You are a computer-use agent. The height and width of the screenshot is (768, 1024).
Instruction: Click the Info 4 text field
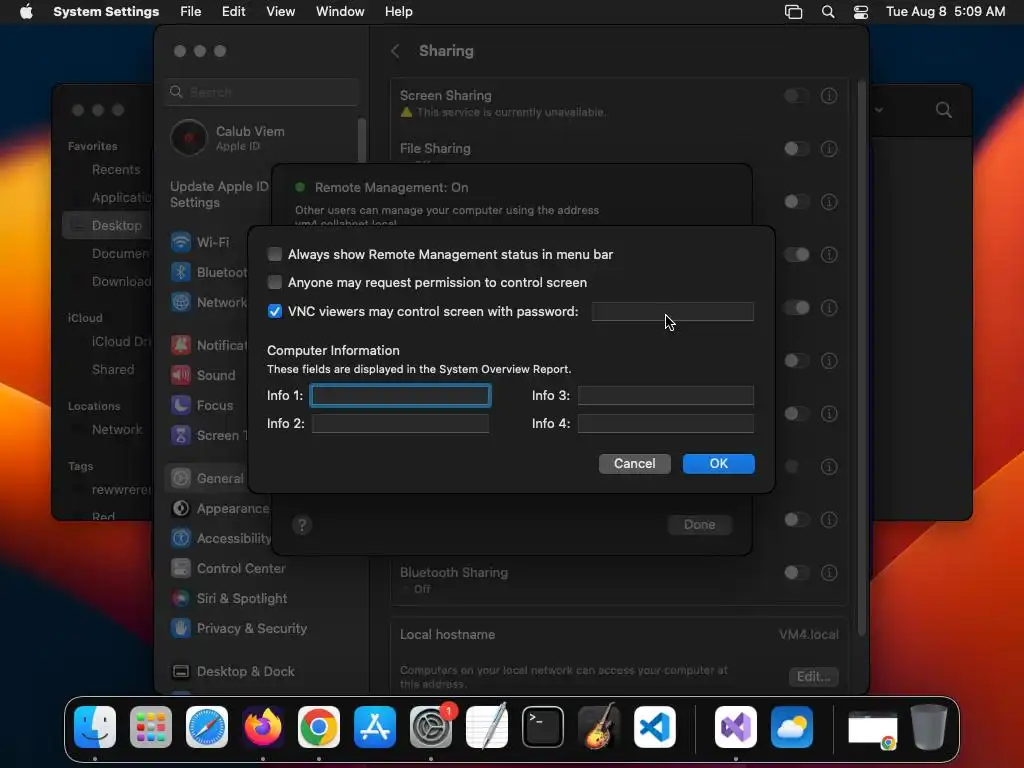pyautogui.click(x=665, y=423)
